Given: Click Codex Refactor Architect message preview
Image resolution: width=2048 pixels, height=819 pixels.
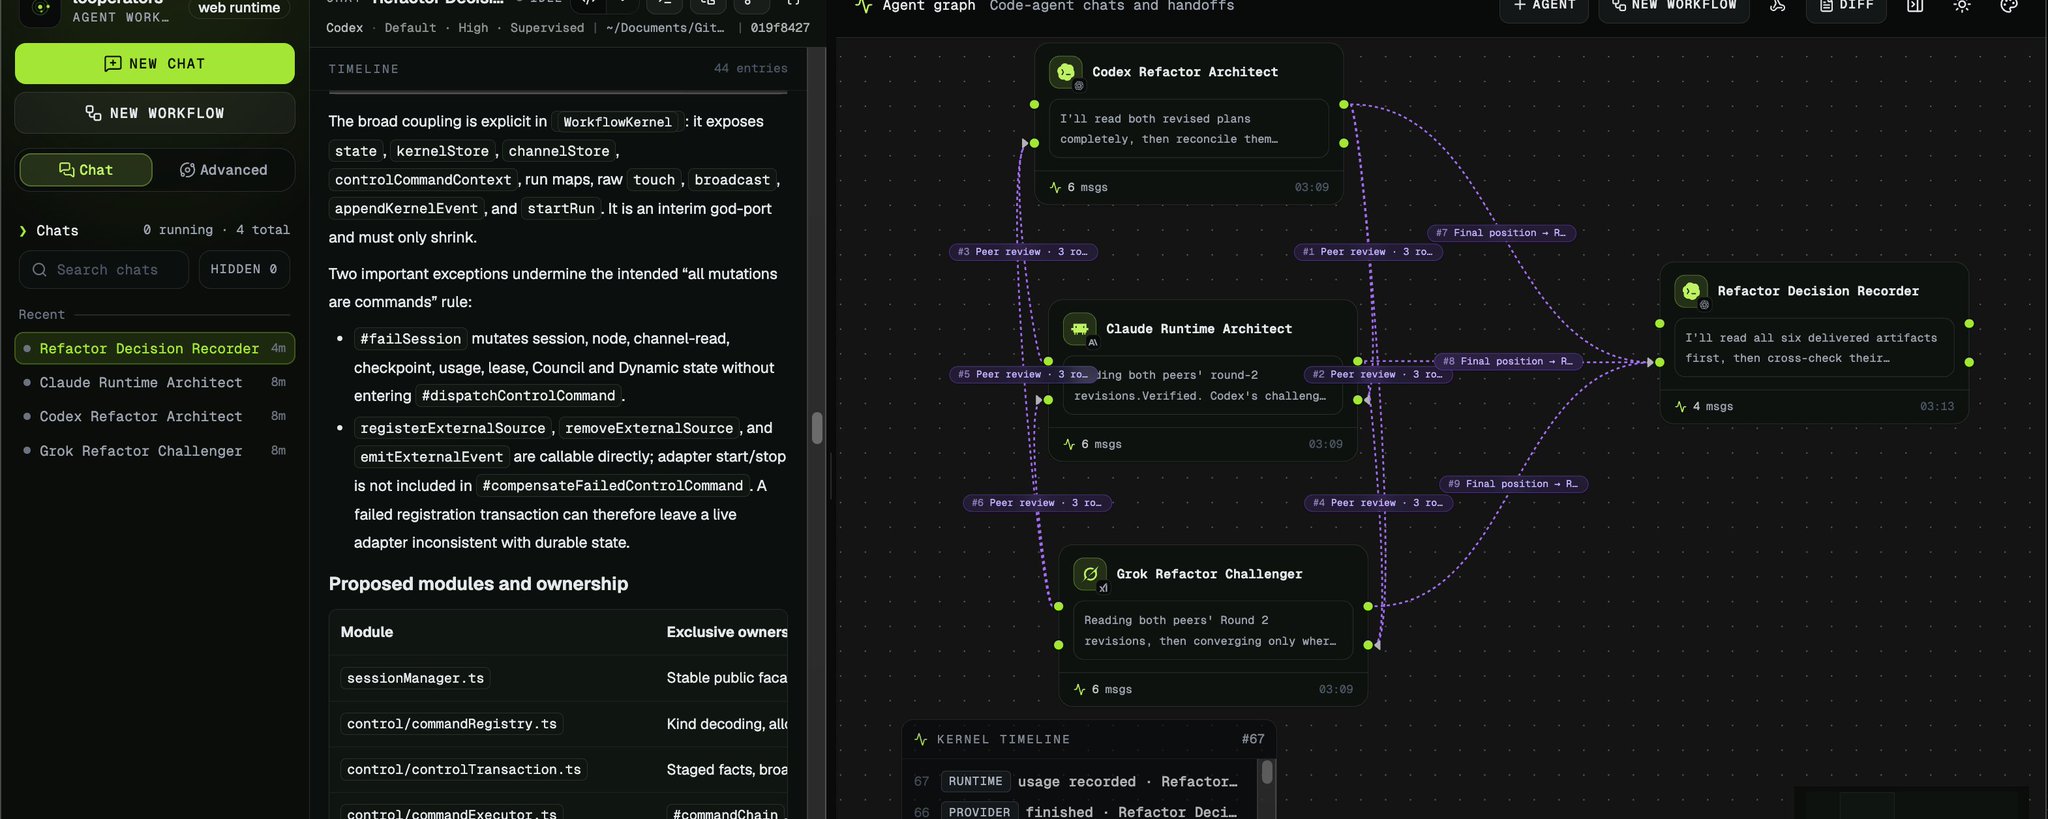Looking at the screenshot, I should coord(1188,129).
